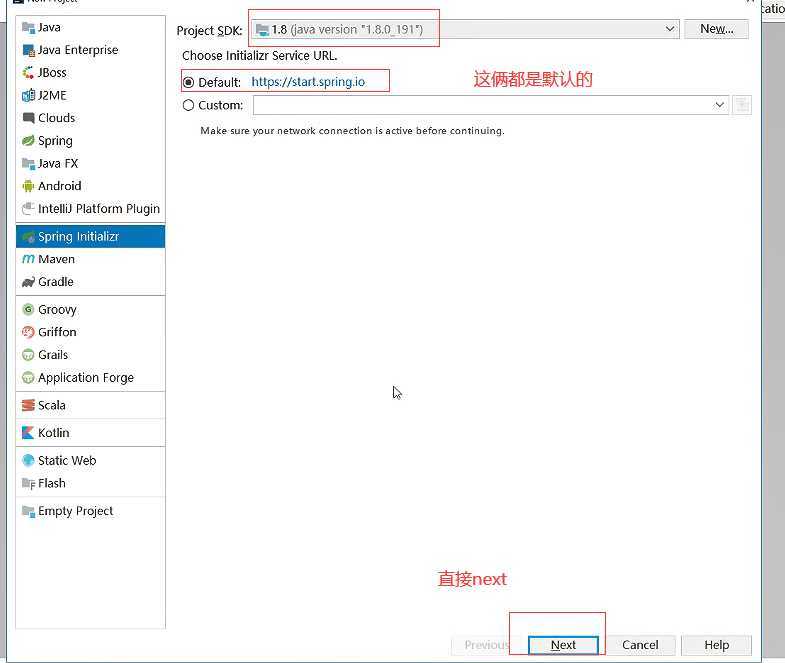This screenshot has width=785, height=663.
Task: Select the Default service URL radio button
Action: 188,82
